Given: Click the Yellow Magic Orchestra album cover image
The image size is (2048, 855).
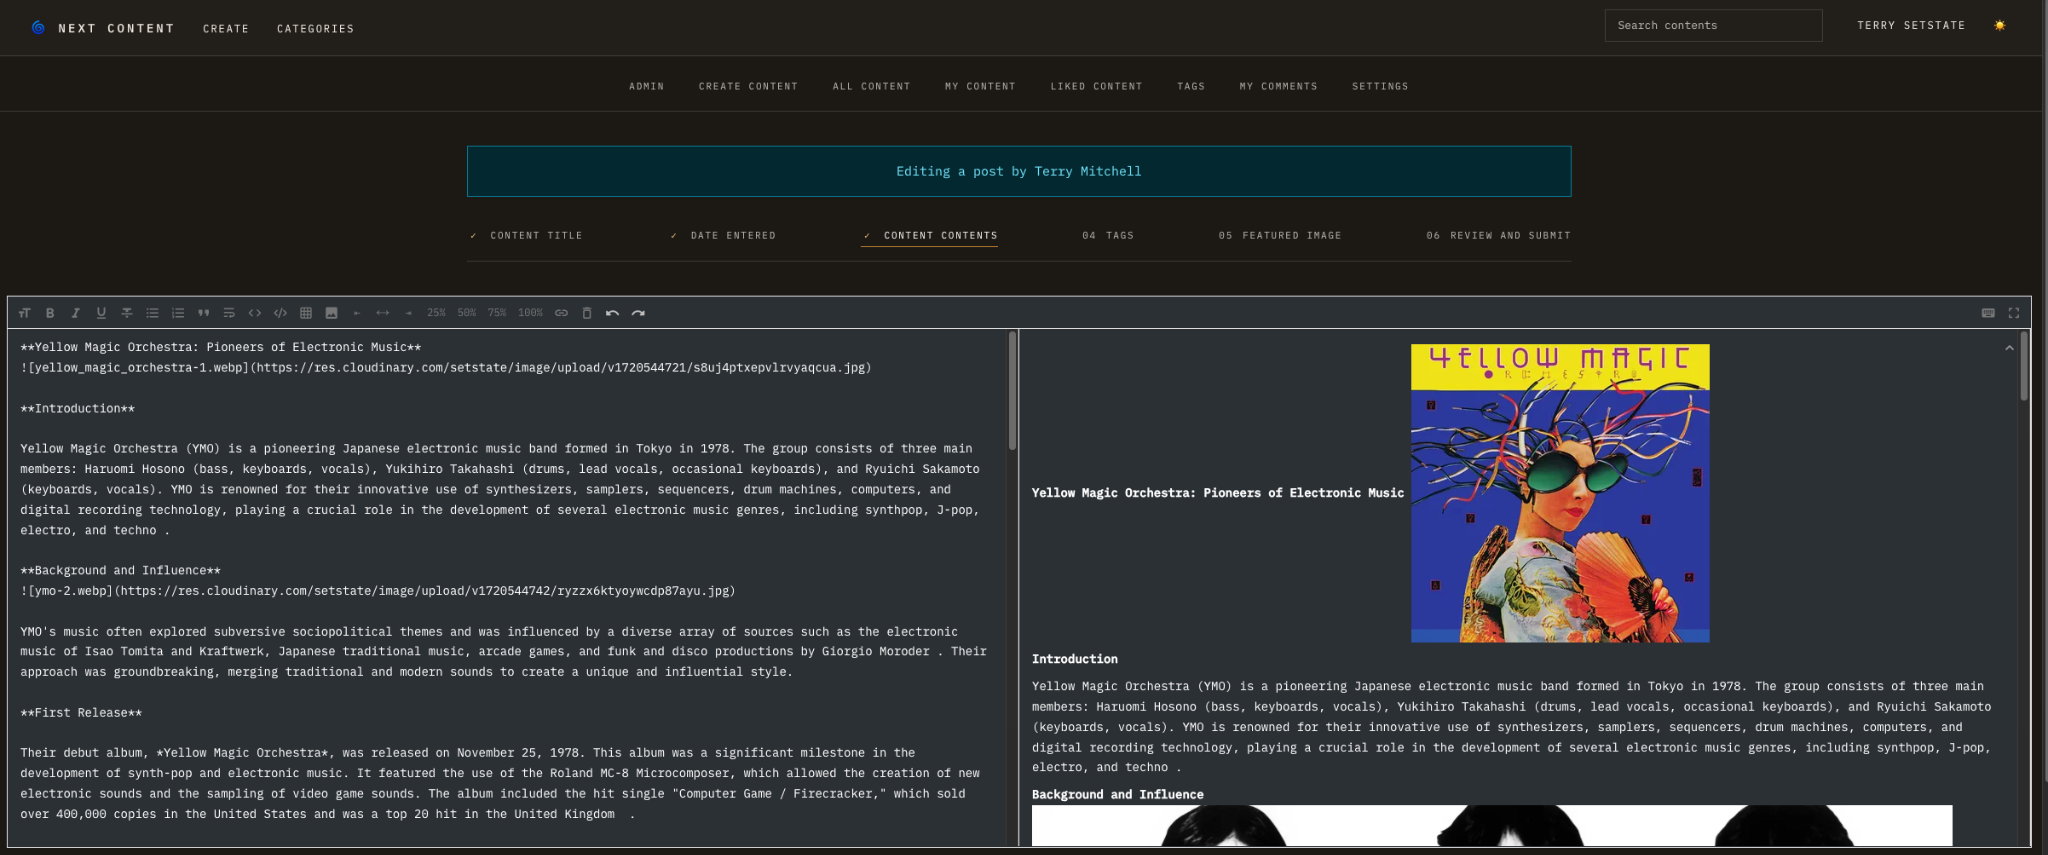Looking at the screenshot, I should click(x=1560, y=493).
